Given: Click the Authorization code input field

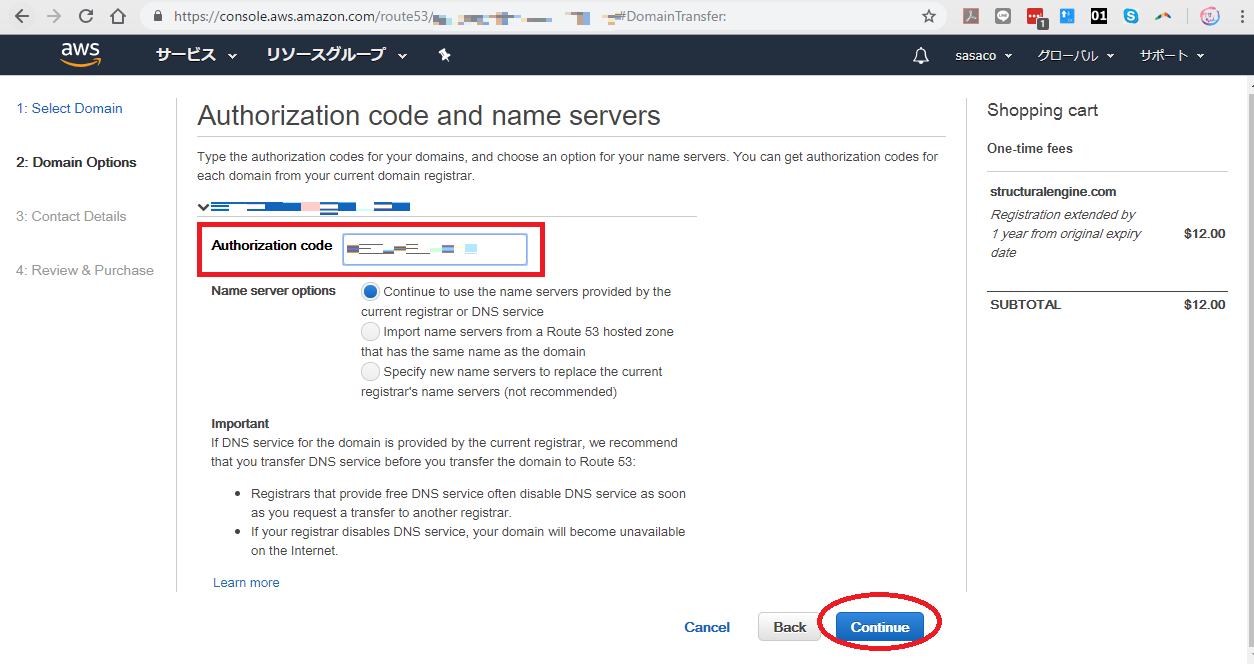Looking at the screenshot, I should 434,249.
